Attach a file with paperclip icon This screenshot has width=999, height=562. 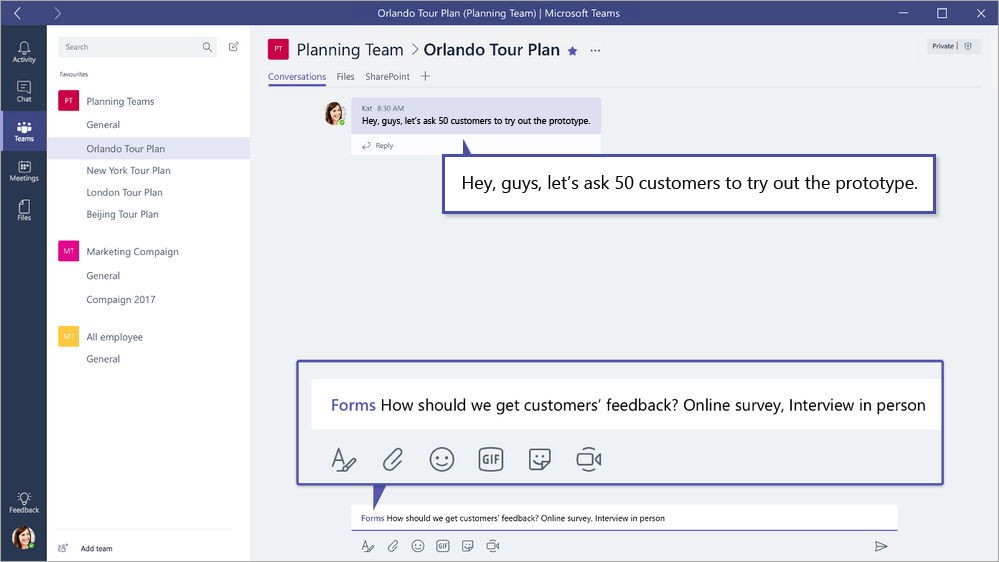click(392, 546)
